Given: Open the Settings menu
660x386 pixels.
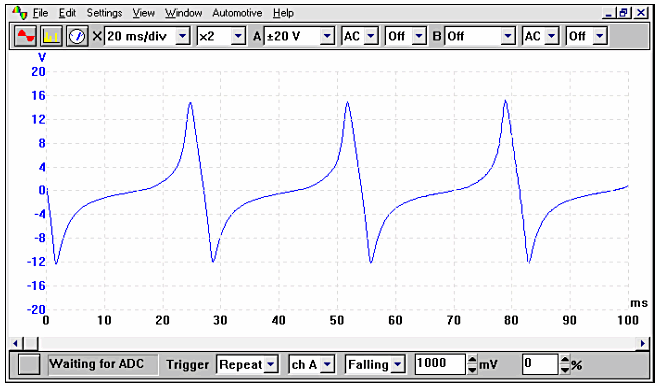Looking at the screenshot, I should click(104, 13).
